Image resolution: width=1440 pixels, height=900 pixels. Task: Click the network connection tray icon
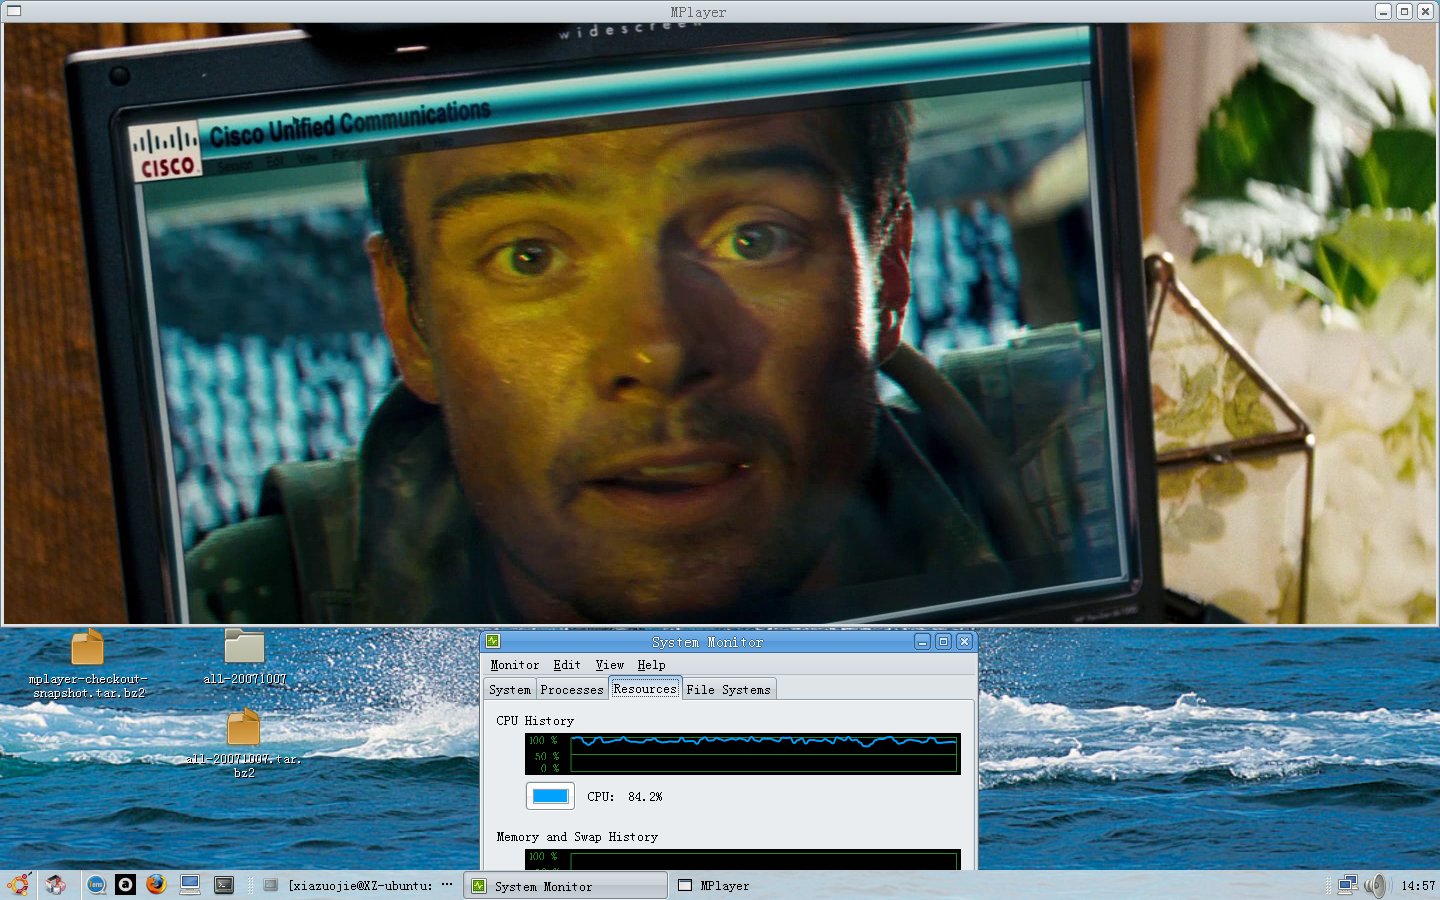[1348, 885]
